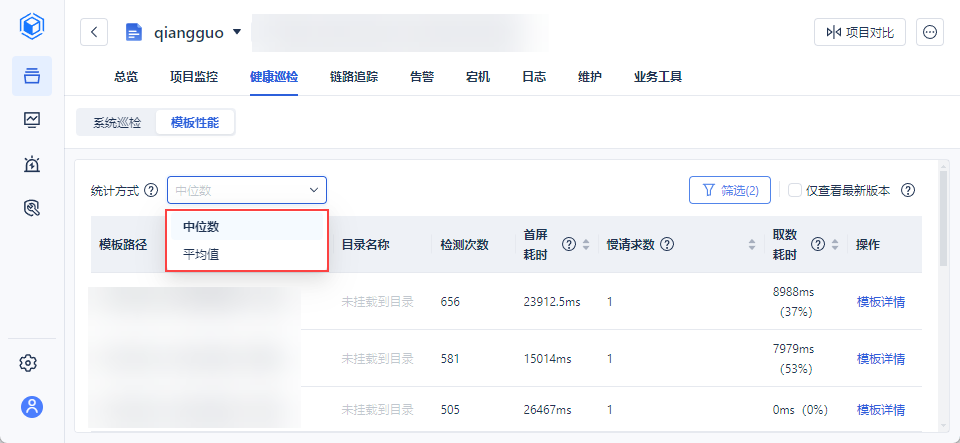Sort by 首屏耗时 column

[586, 244]
